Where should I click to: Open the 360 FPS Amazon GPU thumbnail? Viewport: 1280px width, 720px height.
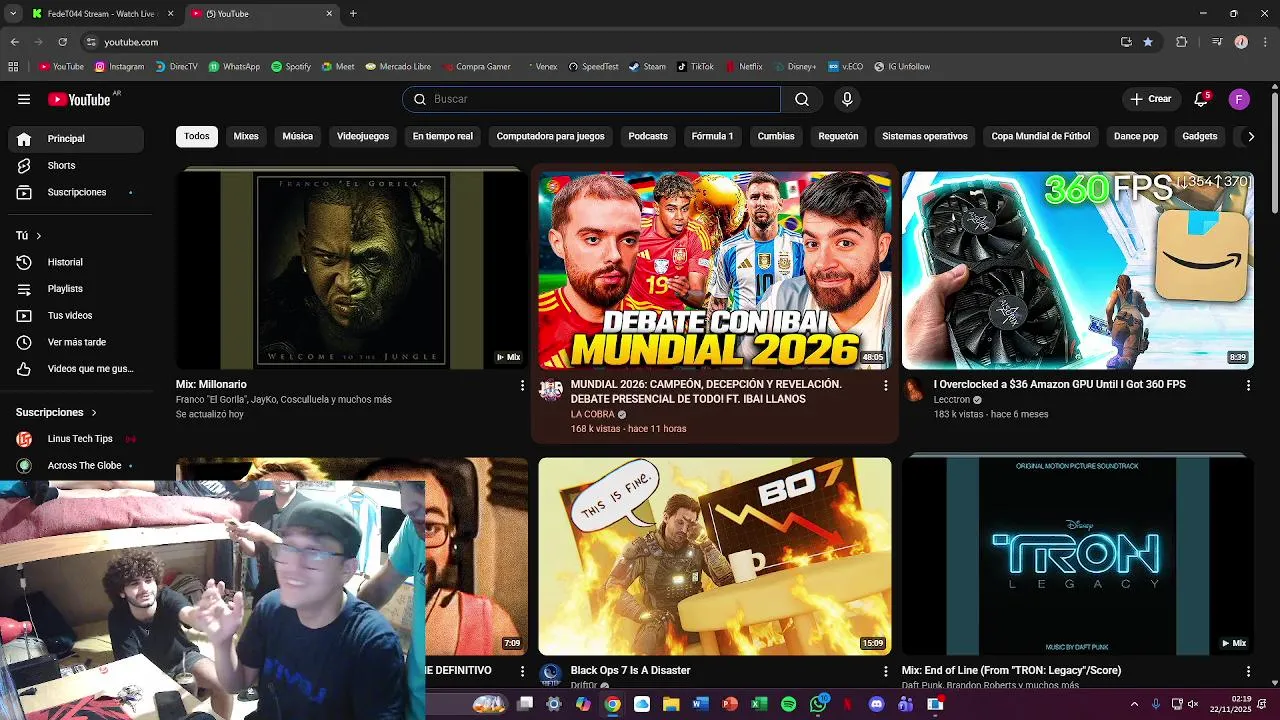point(1077,270)
